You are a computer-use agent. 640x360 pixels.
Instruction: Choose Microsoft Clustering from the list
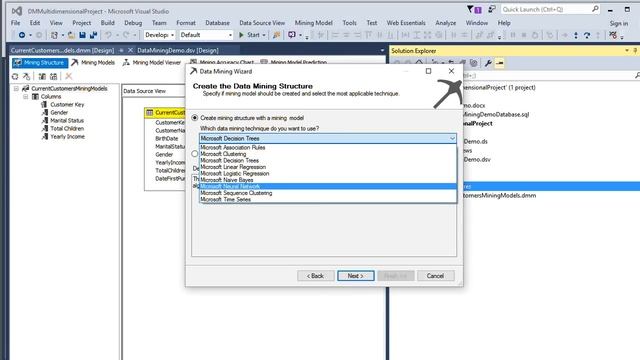tap(328, 154)
